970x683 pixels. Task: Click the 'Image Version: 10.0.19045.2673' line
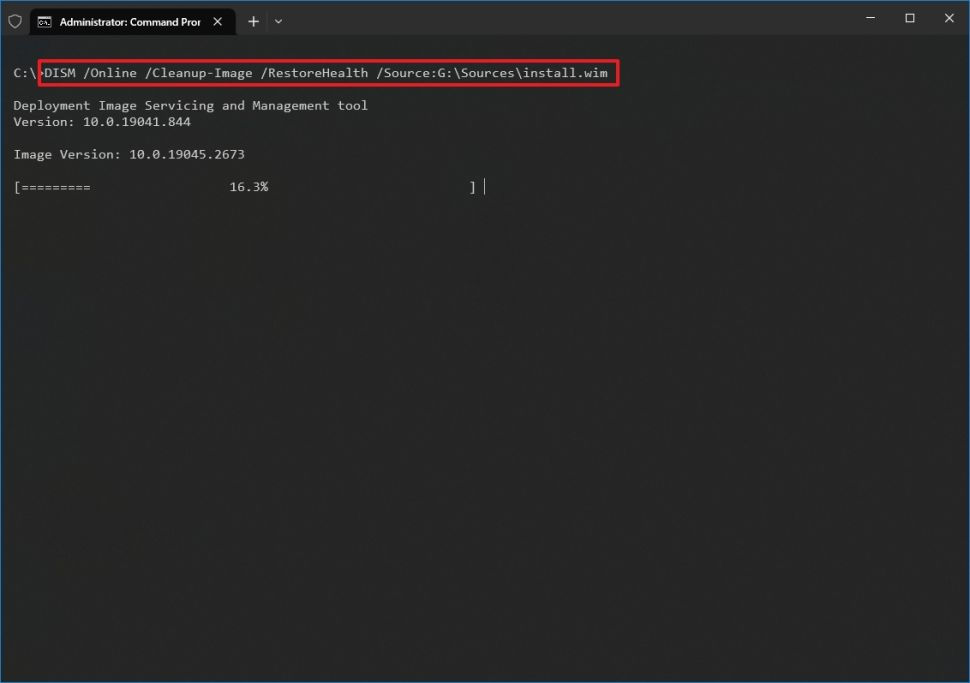(x=129, y=155)
